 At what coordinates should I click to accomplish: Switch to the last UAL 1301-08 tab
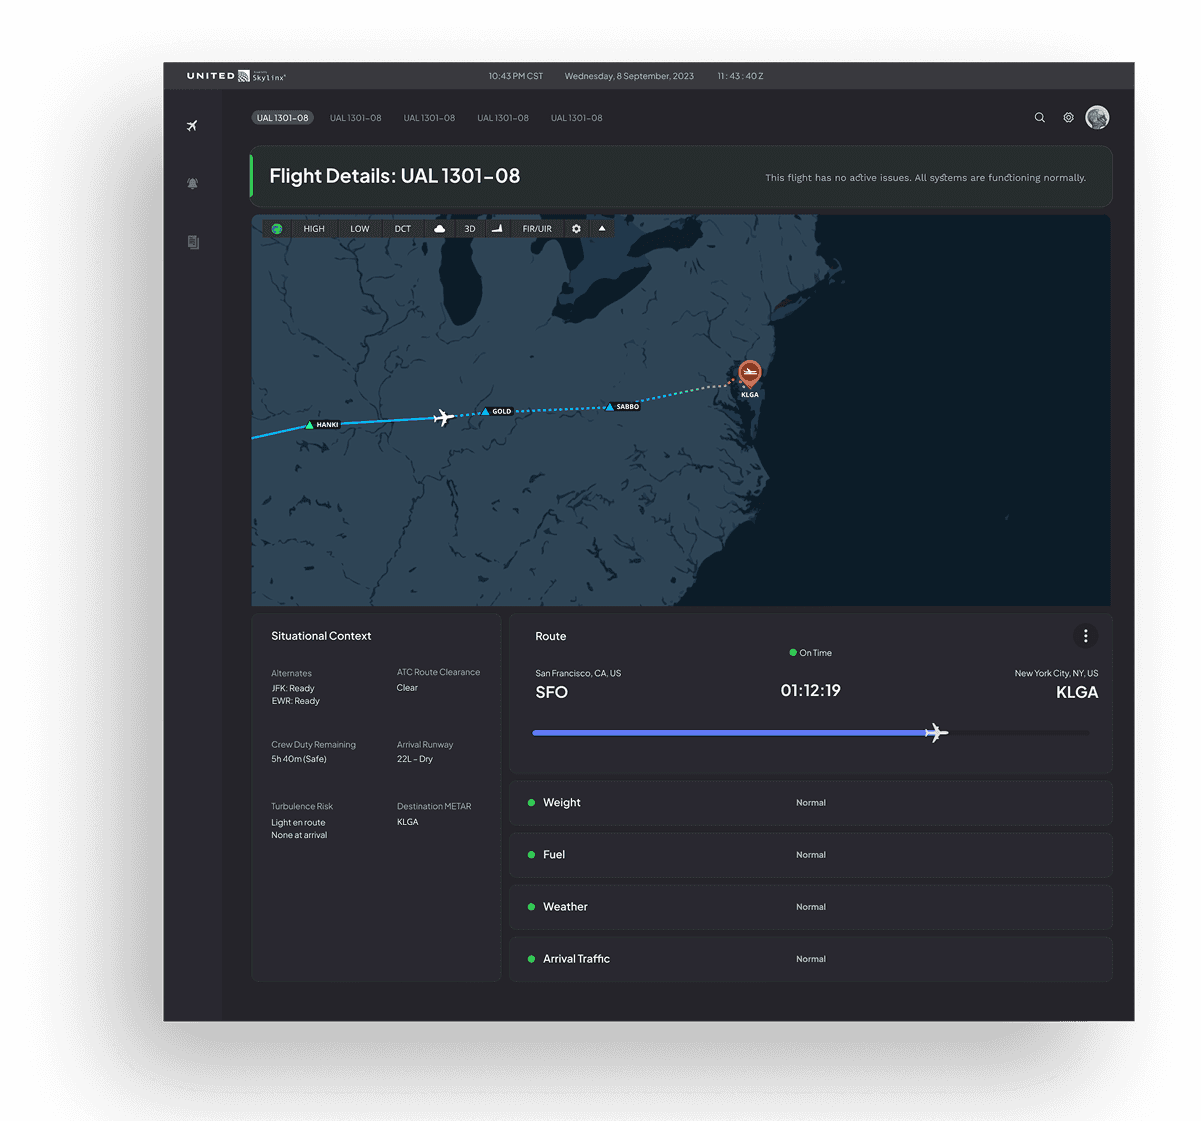click(x=577, y=117)
